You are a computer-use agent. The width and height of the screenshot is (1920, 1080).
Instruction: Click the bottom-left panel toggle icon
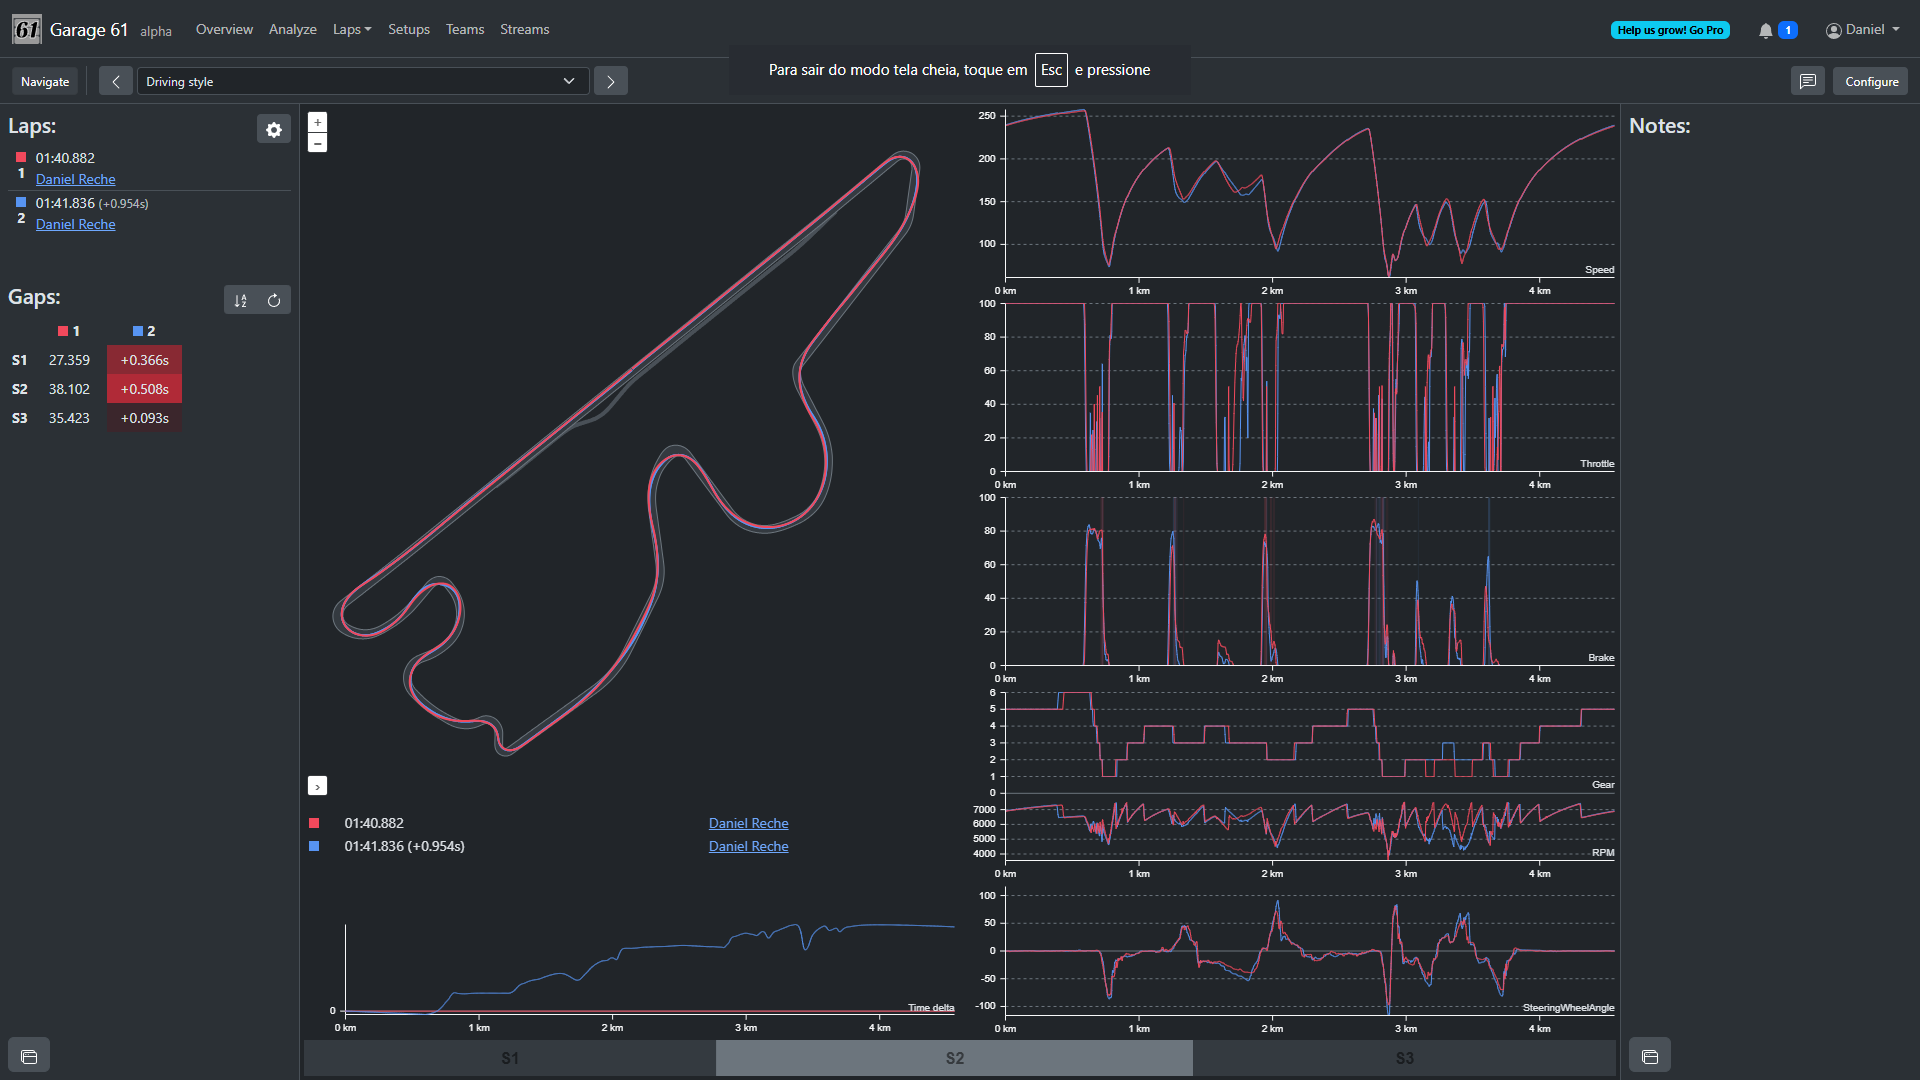(29, 1056)
